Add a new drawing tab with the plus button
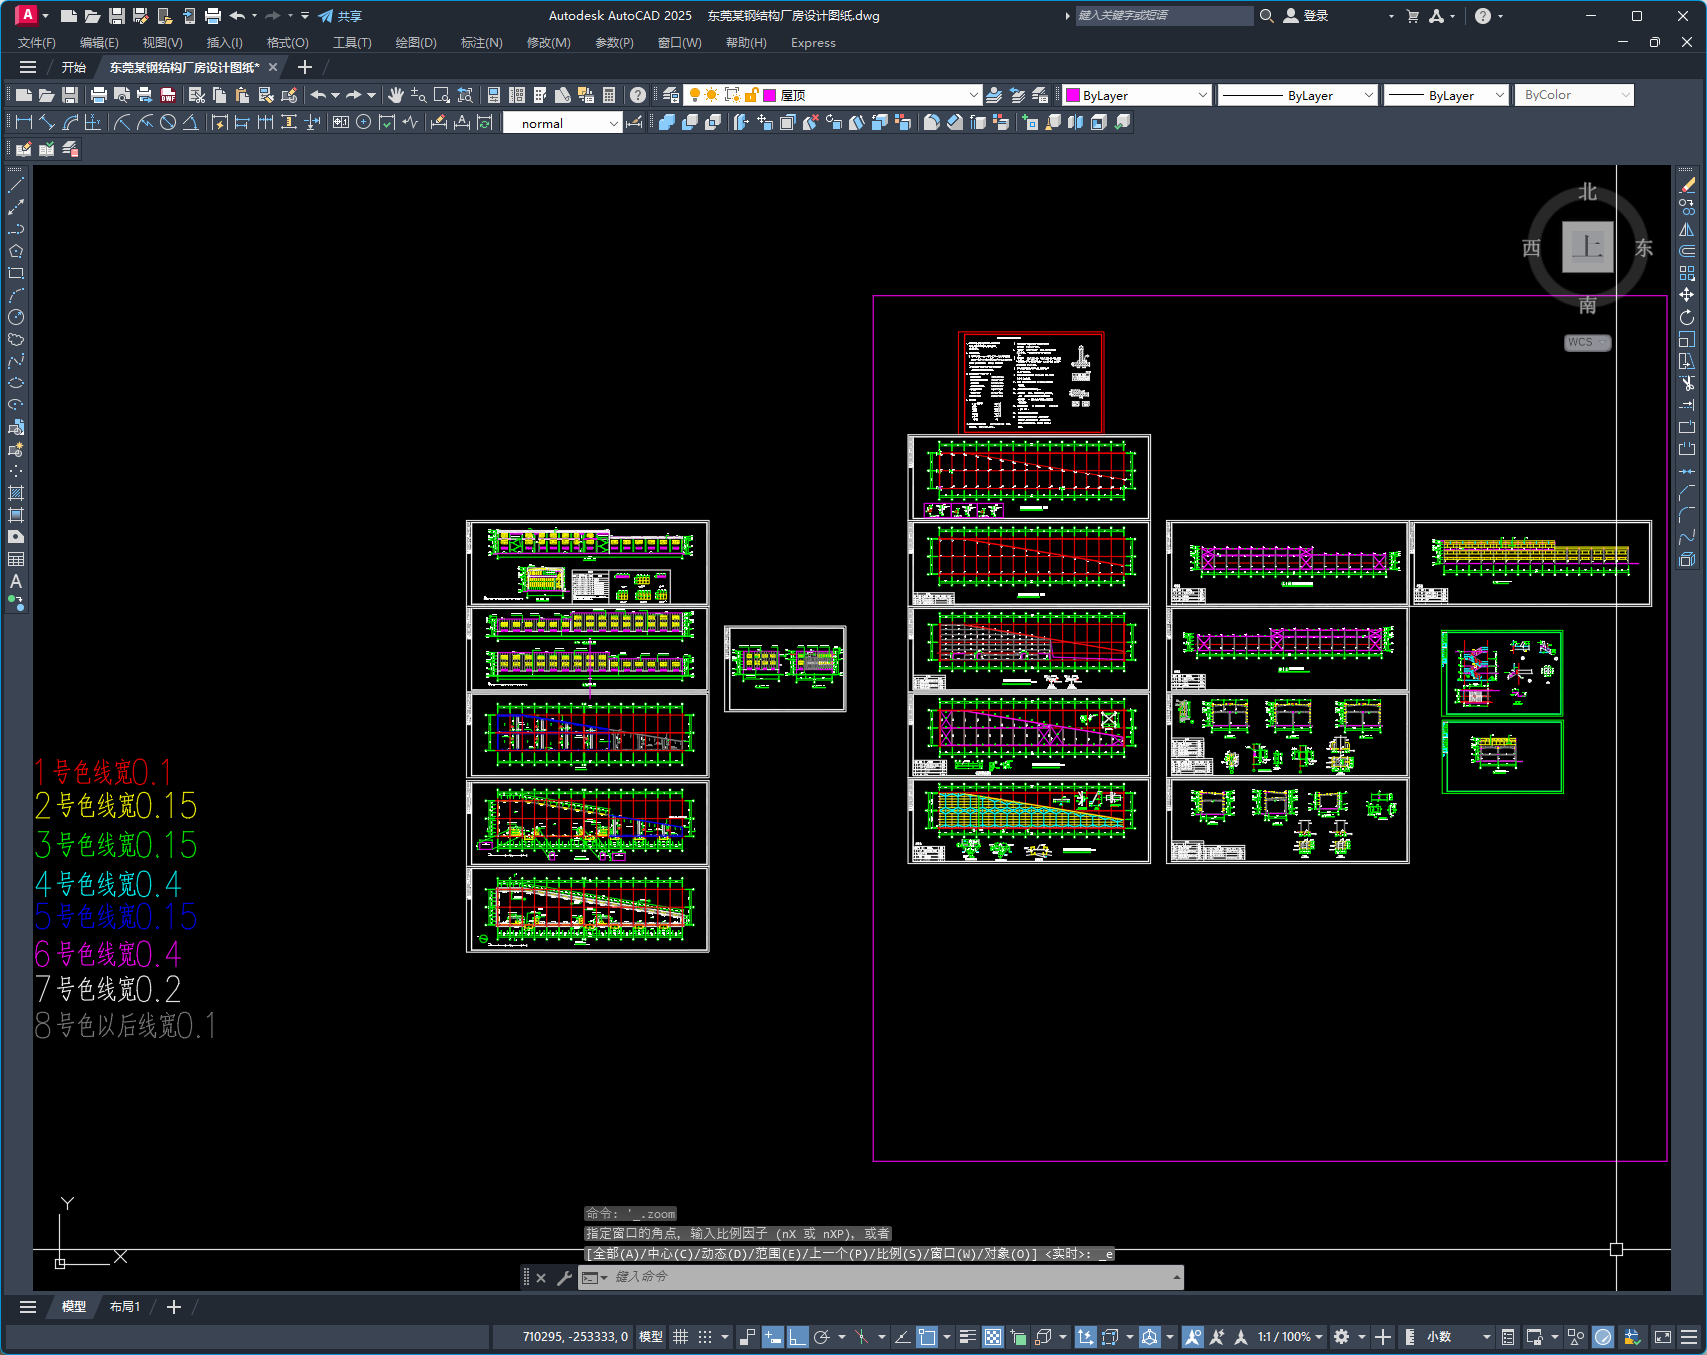Viewport: 1707px width, 1355px height. pyautogui.click(x=305, y=67)
